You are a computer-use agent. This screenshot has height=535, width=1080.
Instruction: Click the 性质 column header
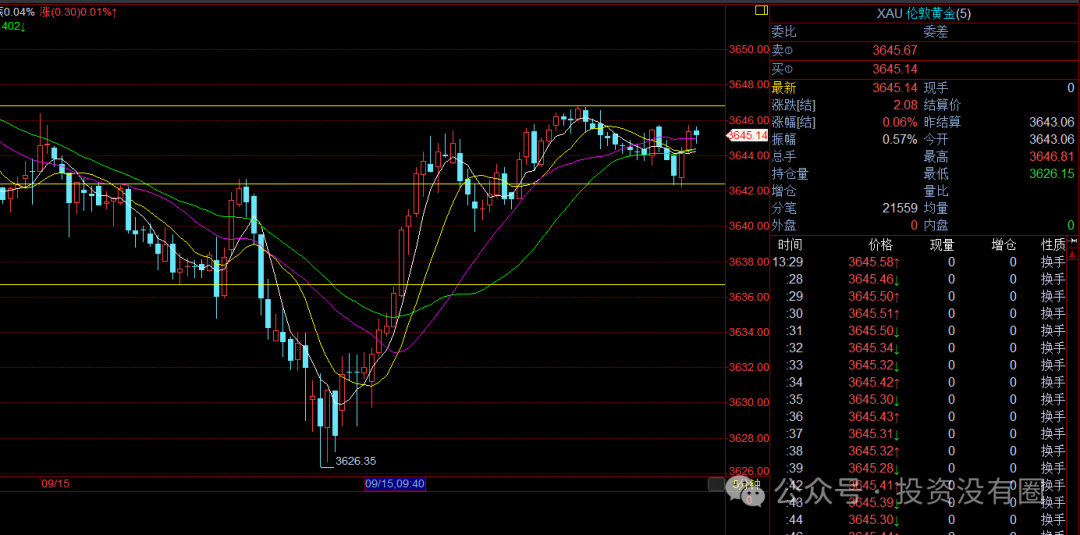point(1053,244)
